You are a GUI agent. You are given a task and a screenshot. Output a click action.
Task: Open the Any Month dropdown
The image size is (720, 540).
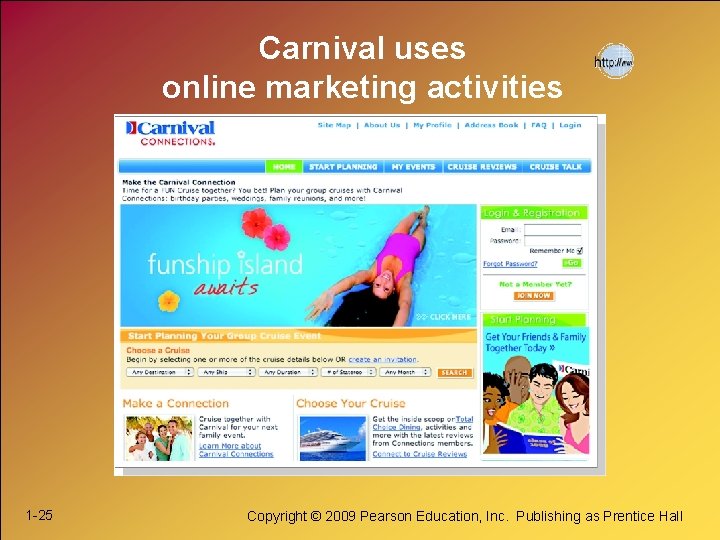coord(405,372)
